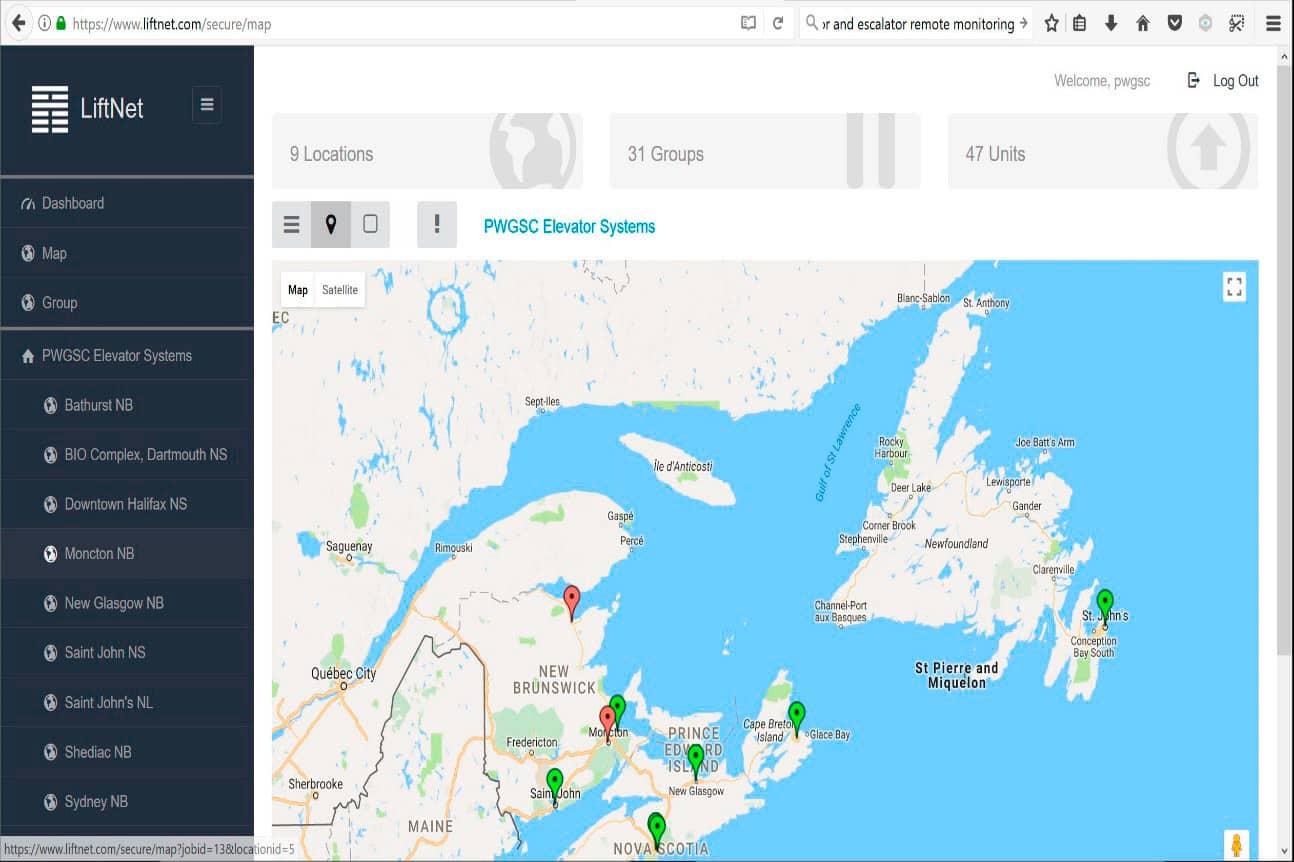Viewport: 1294px width, 862px height.
Task: Click the green marker at St. John's
Action: point(1105,606)
